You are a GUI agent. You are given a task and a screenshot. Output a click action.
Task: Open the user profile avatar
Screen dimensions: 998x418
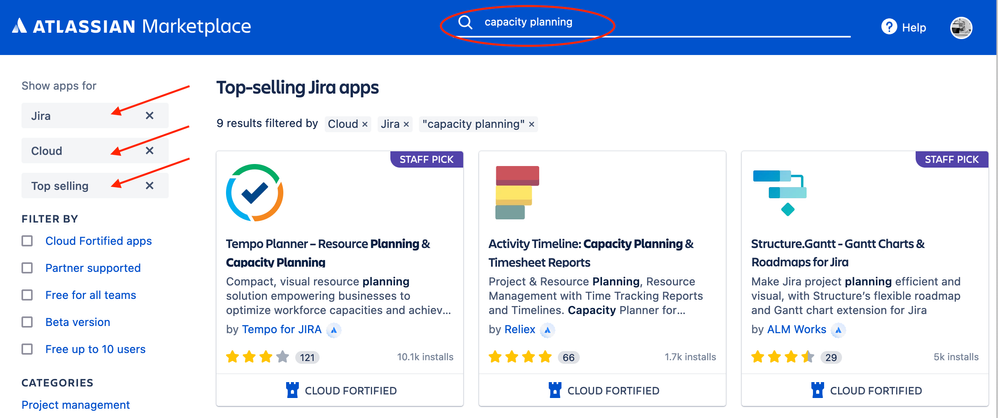961,27
